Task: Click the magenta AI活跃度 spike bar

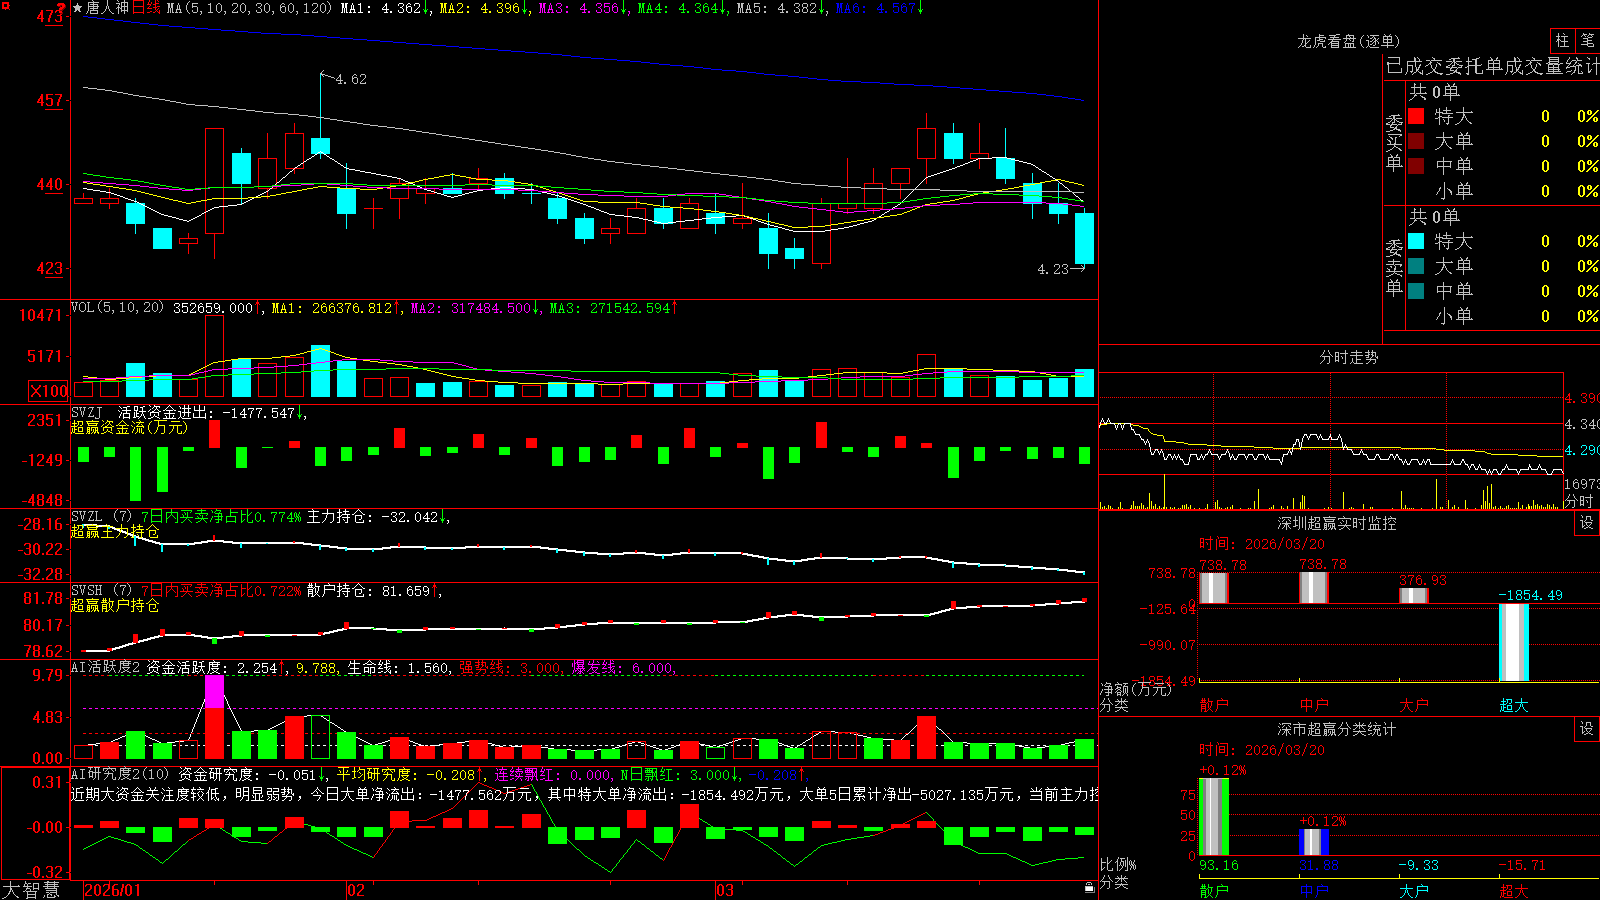Action: (x=214, y=692)
